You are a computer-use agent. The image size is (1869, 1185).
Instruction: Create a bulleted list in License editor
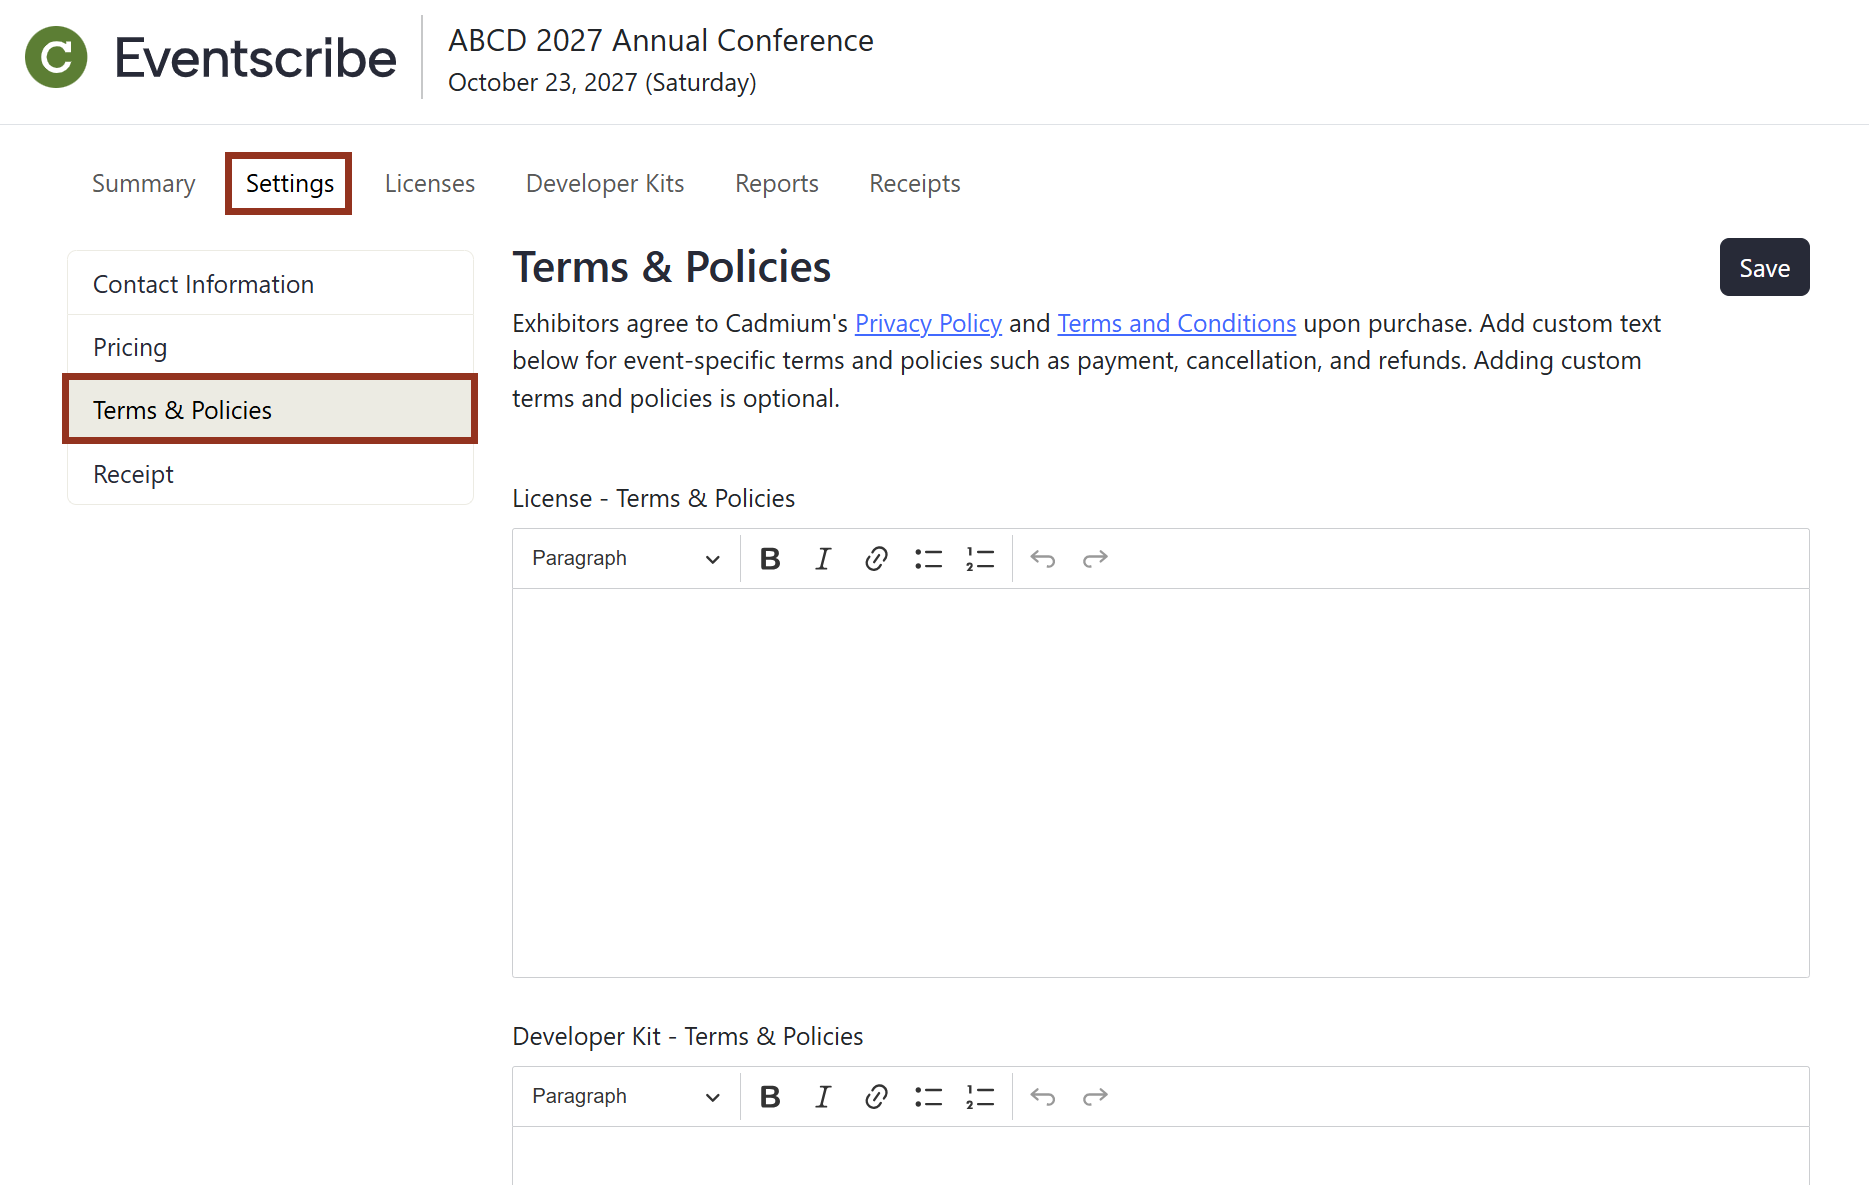tap(928, 558)
